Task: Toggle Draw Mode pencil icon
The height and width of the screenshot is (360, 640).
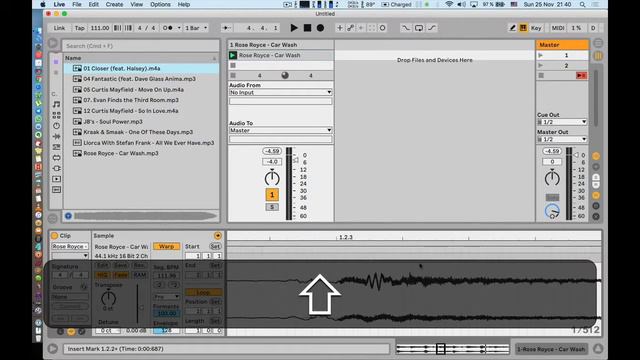Action: point(512,28)
